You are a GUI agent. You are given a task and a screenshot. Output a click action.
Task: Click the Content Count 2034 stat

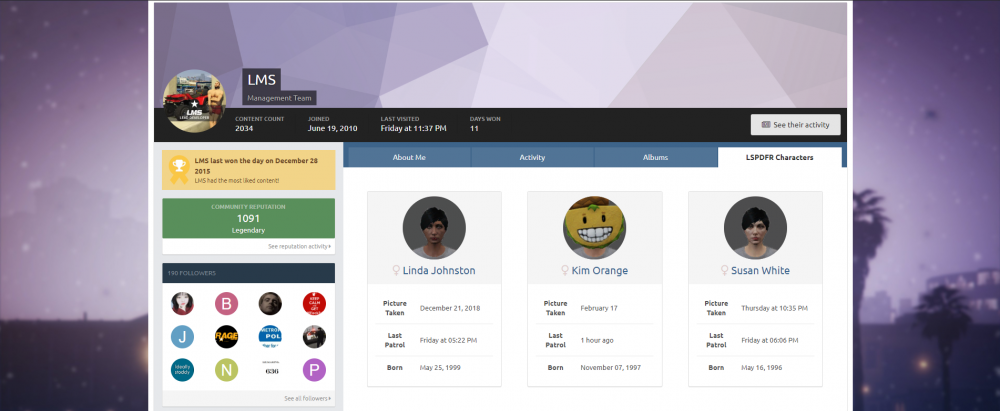[x=260, y=124]
